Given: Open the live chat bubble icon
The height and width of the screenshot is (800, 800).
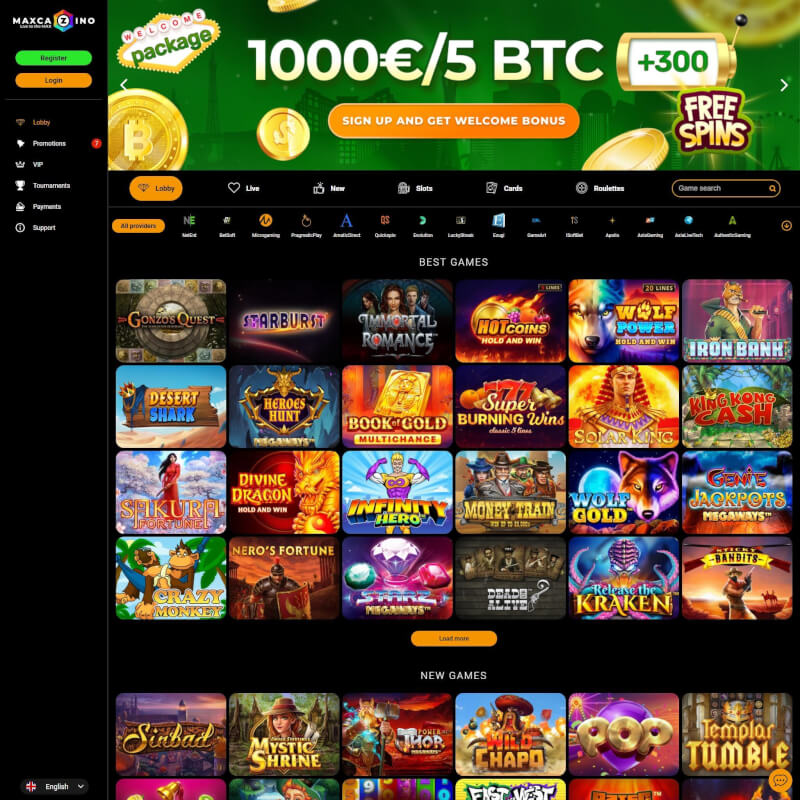Looking at the screenshot, I should [x=780, y=780].
